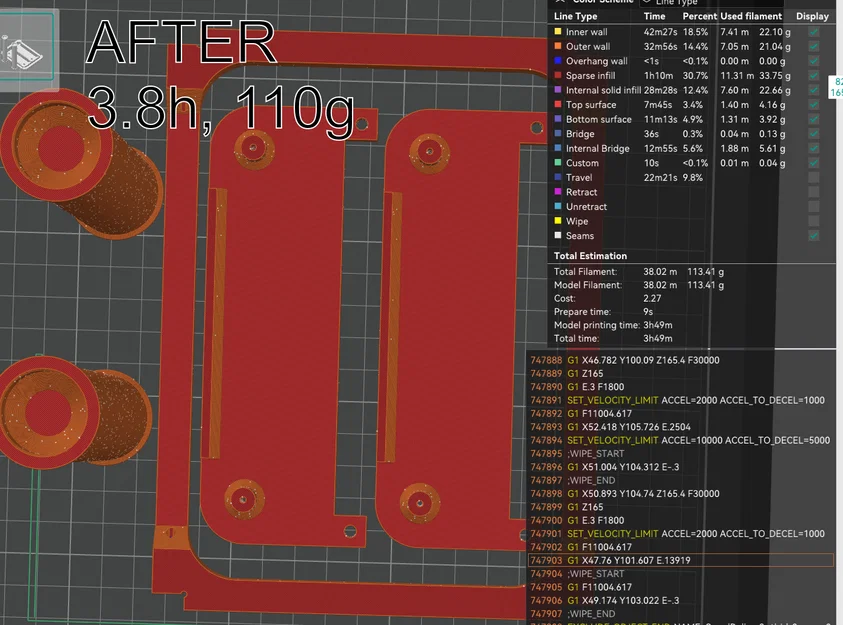Click Prepare time value 9s

pyautogui.click(x=648, y=312)
